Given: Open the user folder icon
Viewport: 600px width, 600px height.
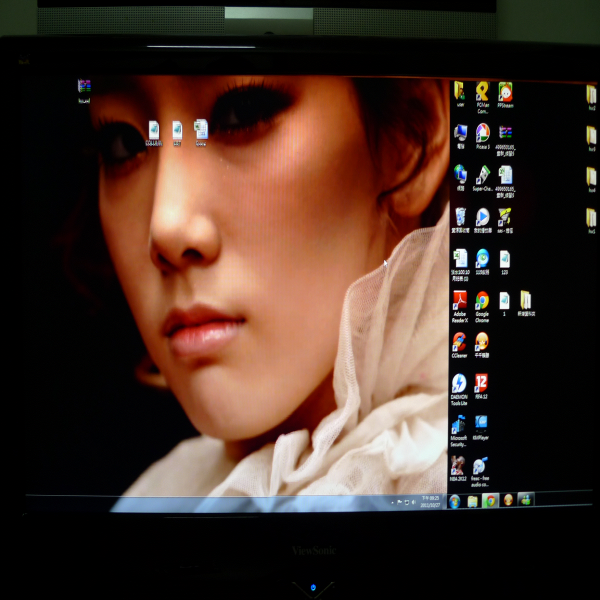Looking at the screenshot, I should coord(460,94).
